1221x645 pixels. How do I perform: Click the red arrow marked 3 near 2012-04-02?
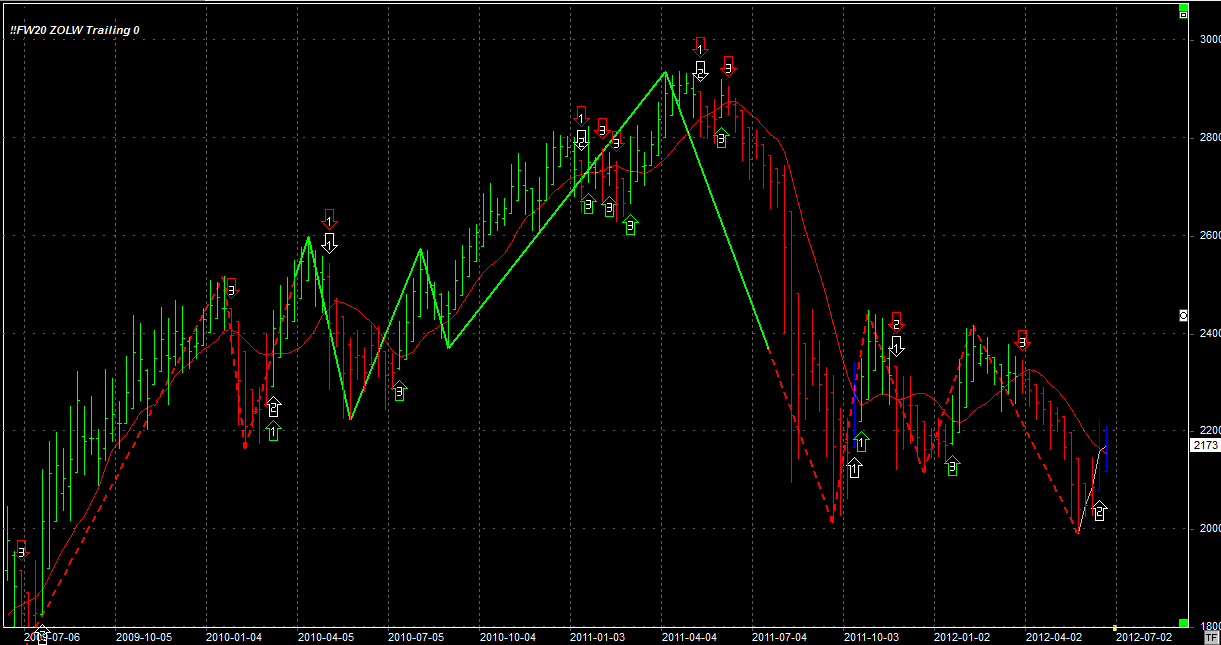click(1022, 339)
